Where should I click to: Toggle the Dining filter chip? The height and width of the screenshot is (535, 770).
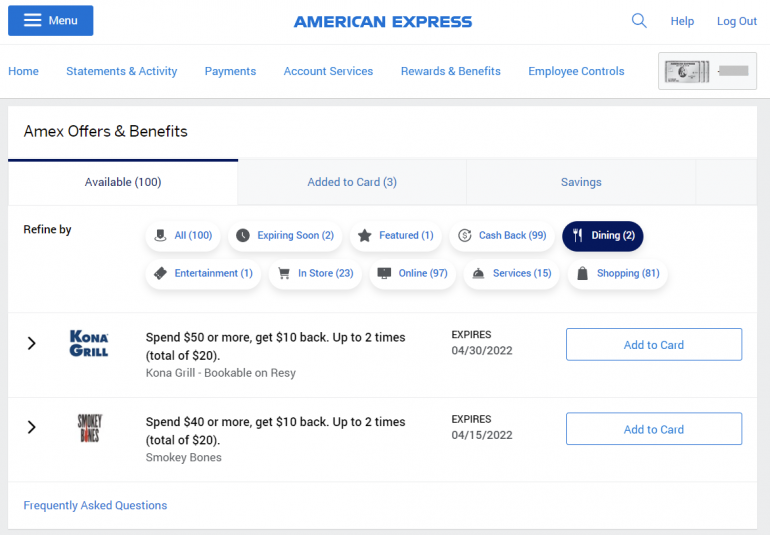pos(603,236)
